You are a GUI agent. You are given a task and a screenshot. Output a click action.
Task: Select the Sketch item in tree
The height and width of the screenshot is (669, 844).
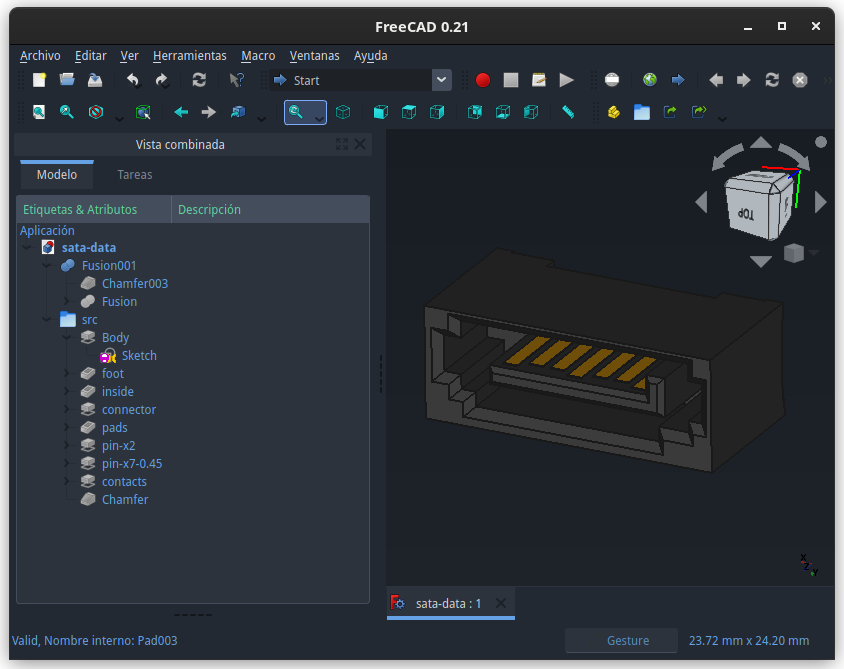(139, 356)
